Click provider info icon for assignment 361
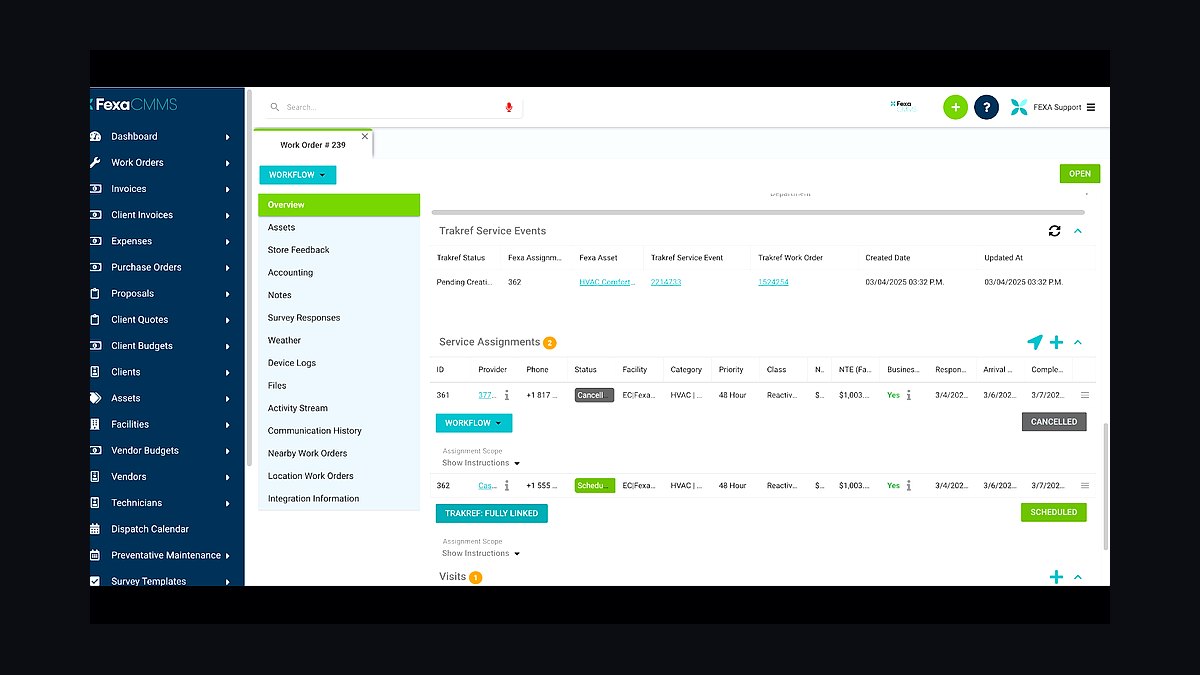 pyautogui.click(x=506, y=395)
